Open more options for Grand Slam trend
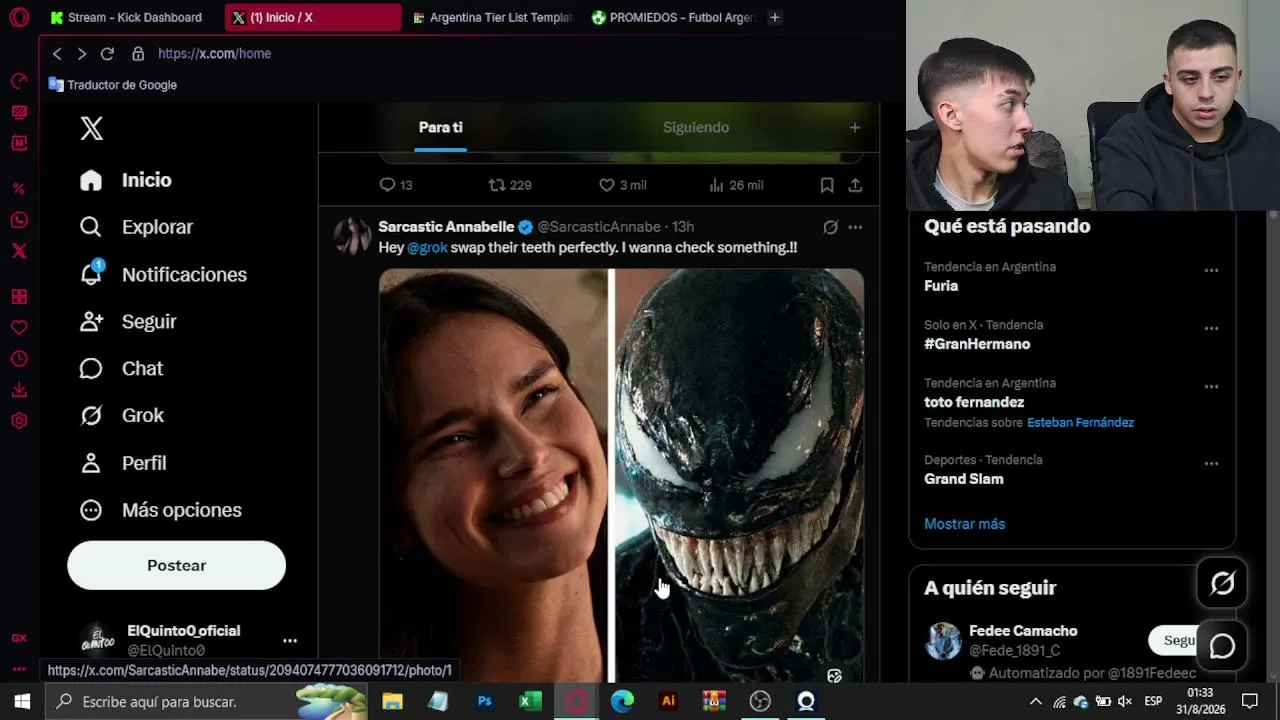 pyautogui.click(x=1211, y=463)
